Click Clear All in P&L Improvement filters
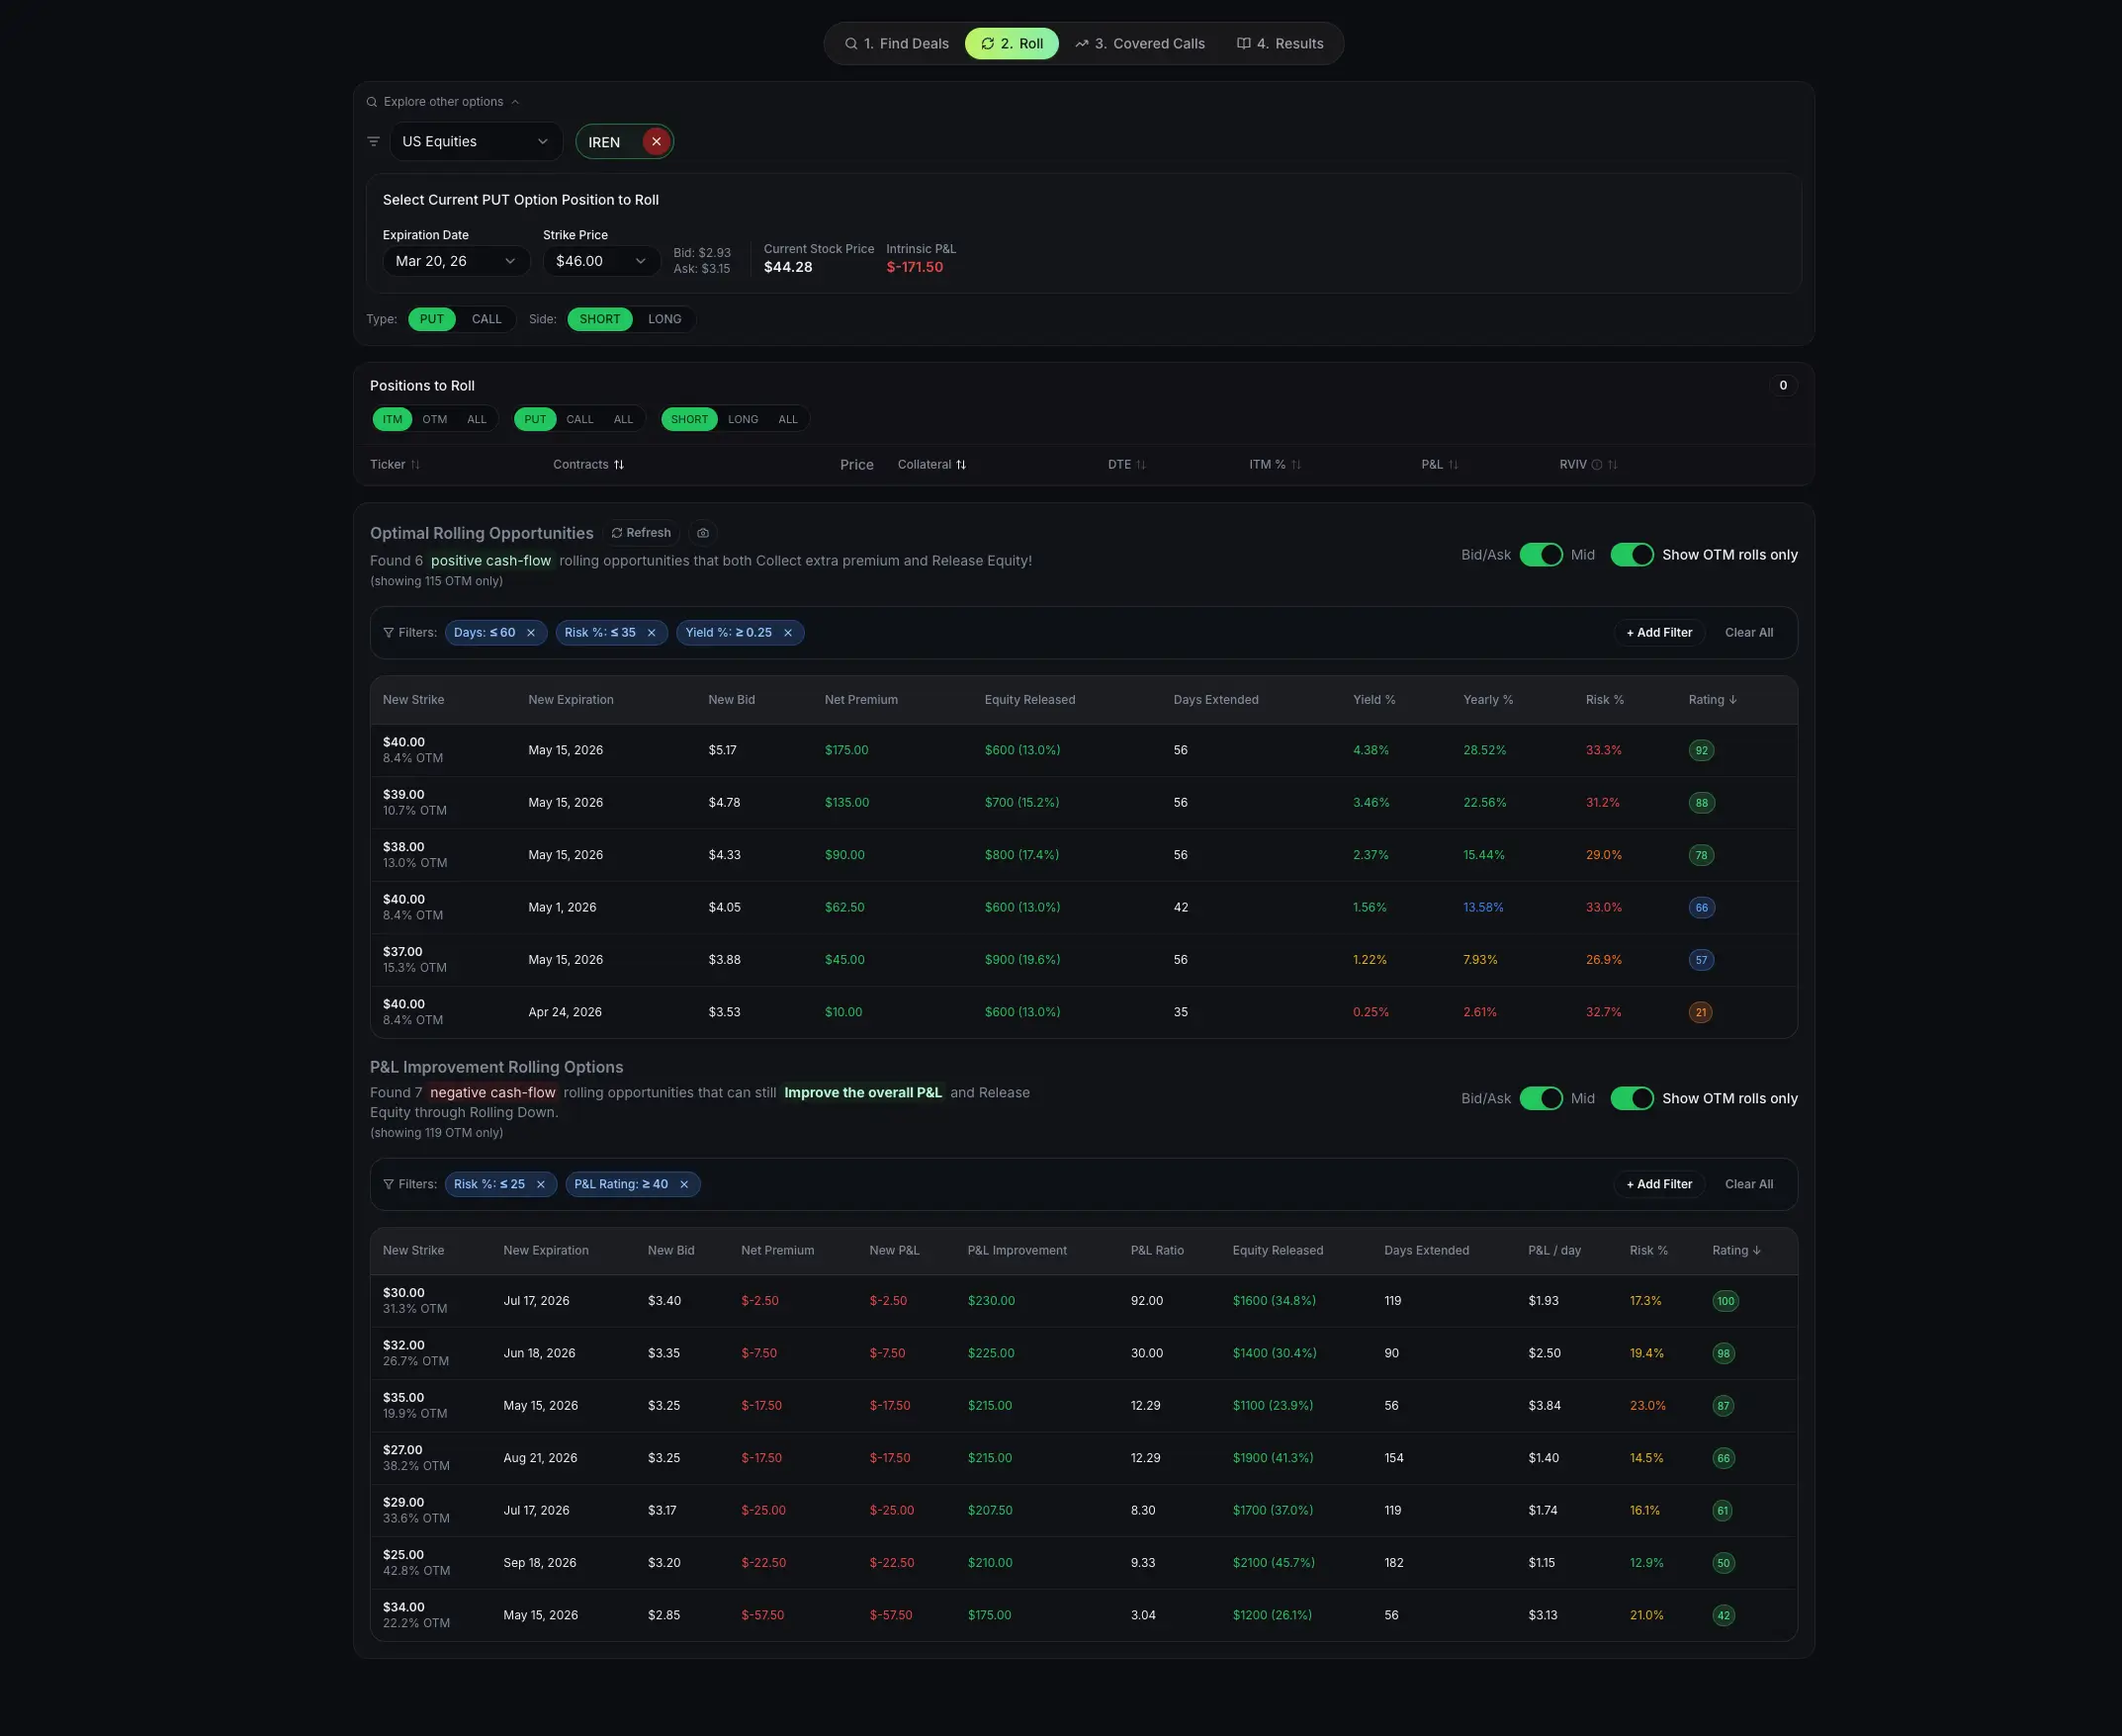2122x1736 pixels. (1748, 1184)
